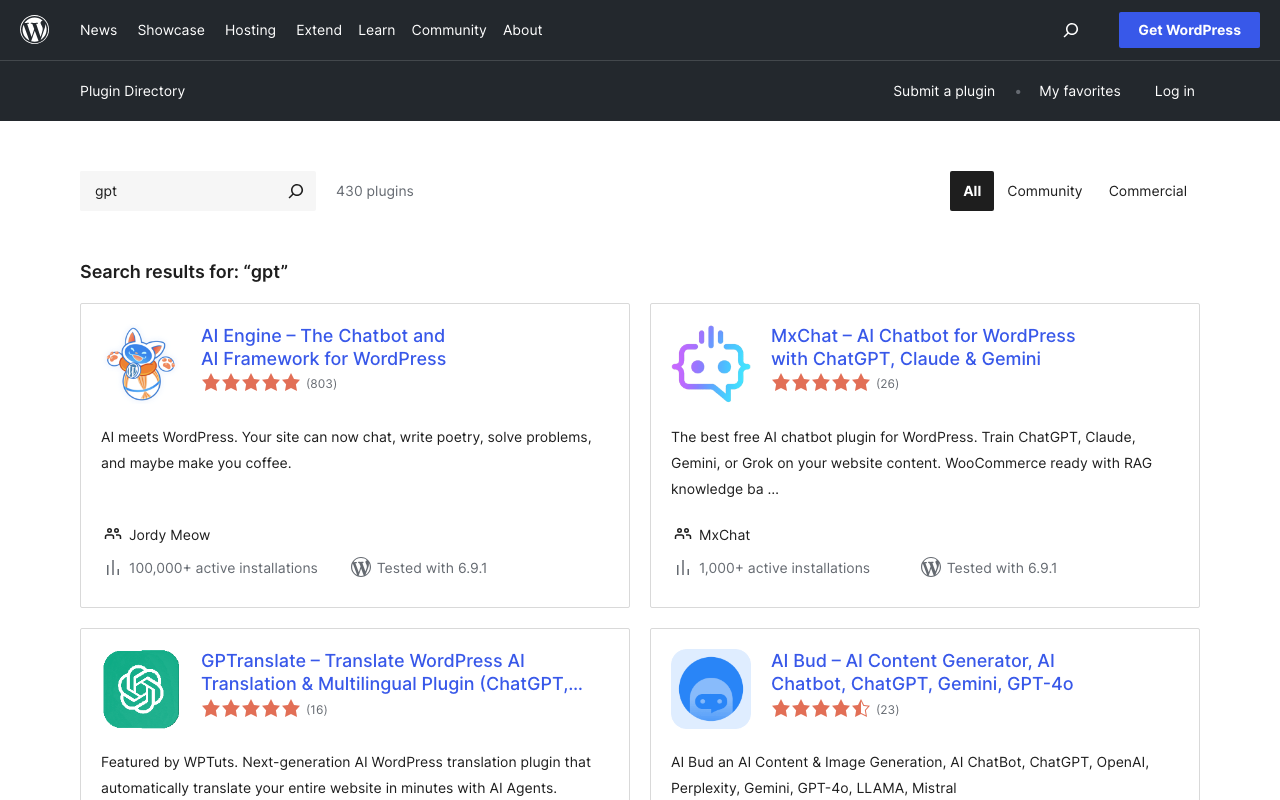Open the AI Bud plugin title link
The image size is (1280, 800).
click(x=922, y=672)
